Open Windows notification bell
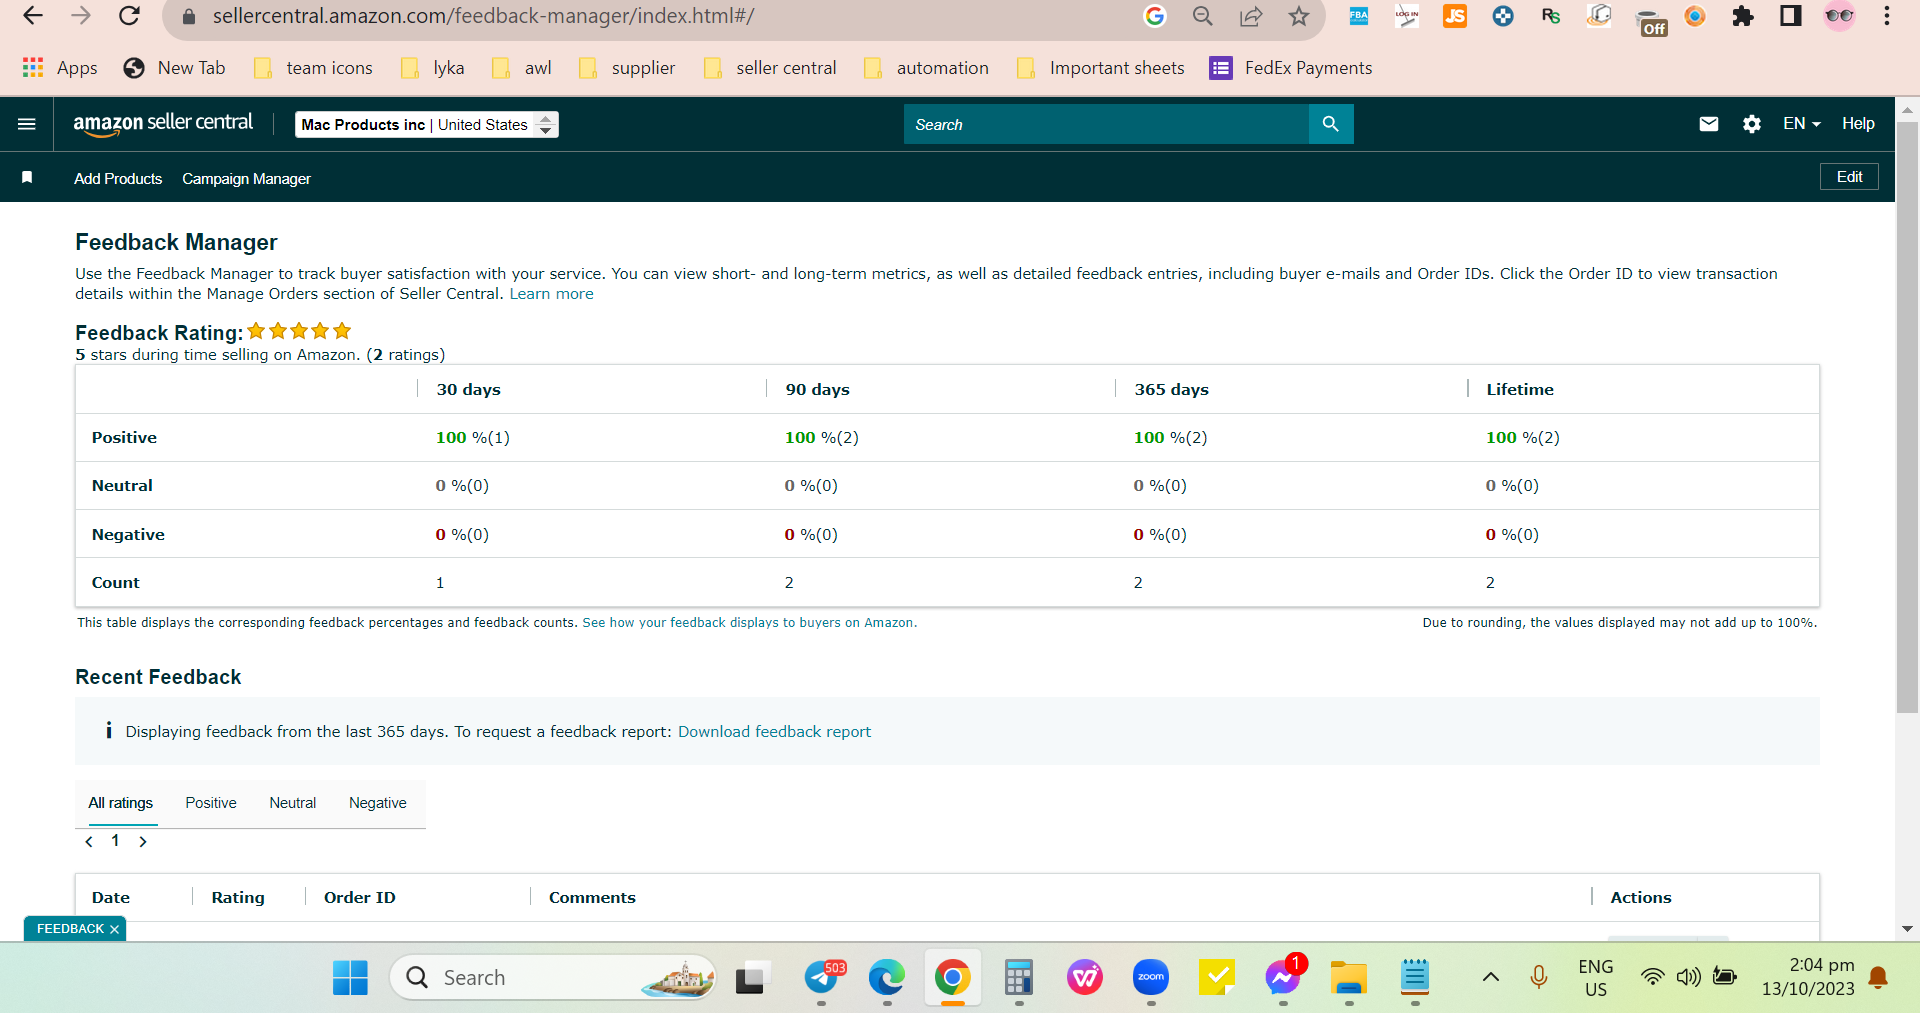1920x1013 pixels. point(1879,977)
